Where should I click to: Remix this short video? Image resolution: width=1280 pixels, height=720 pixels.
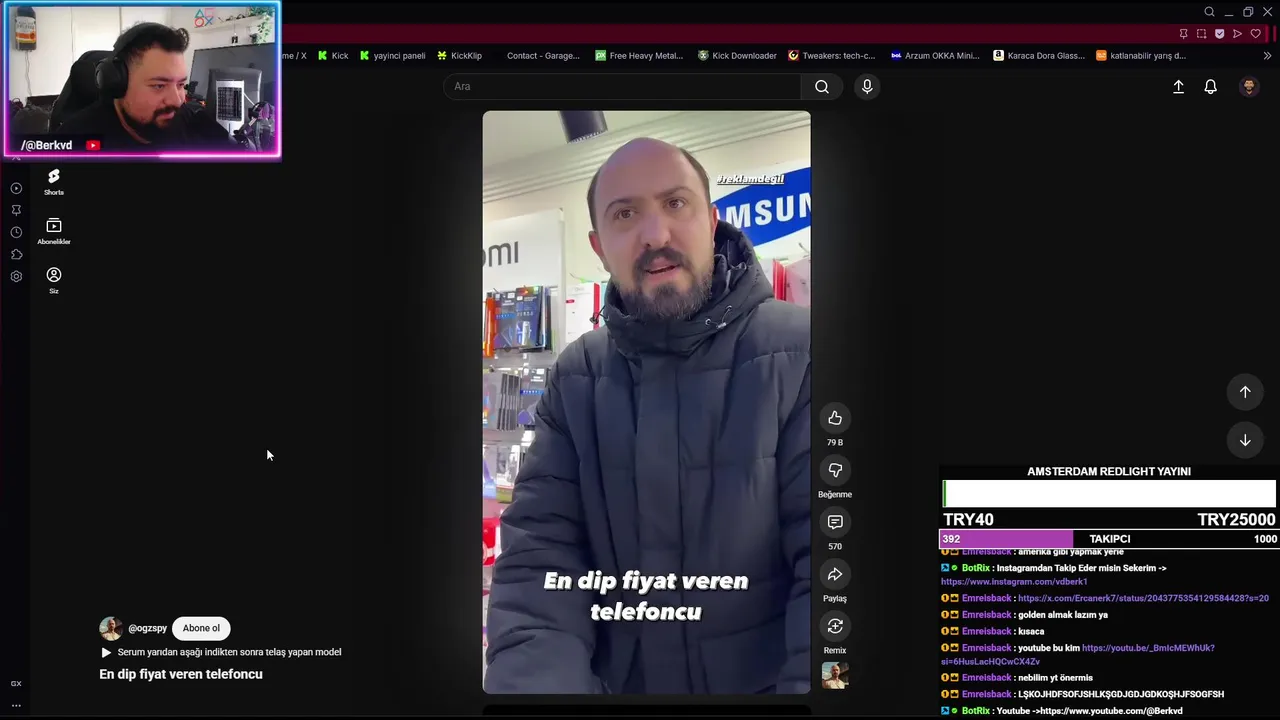tap(835, 626)
